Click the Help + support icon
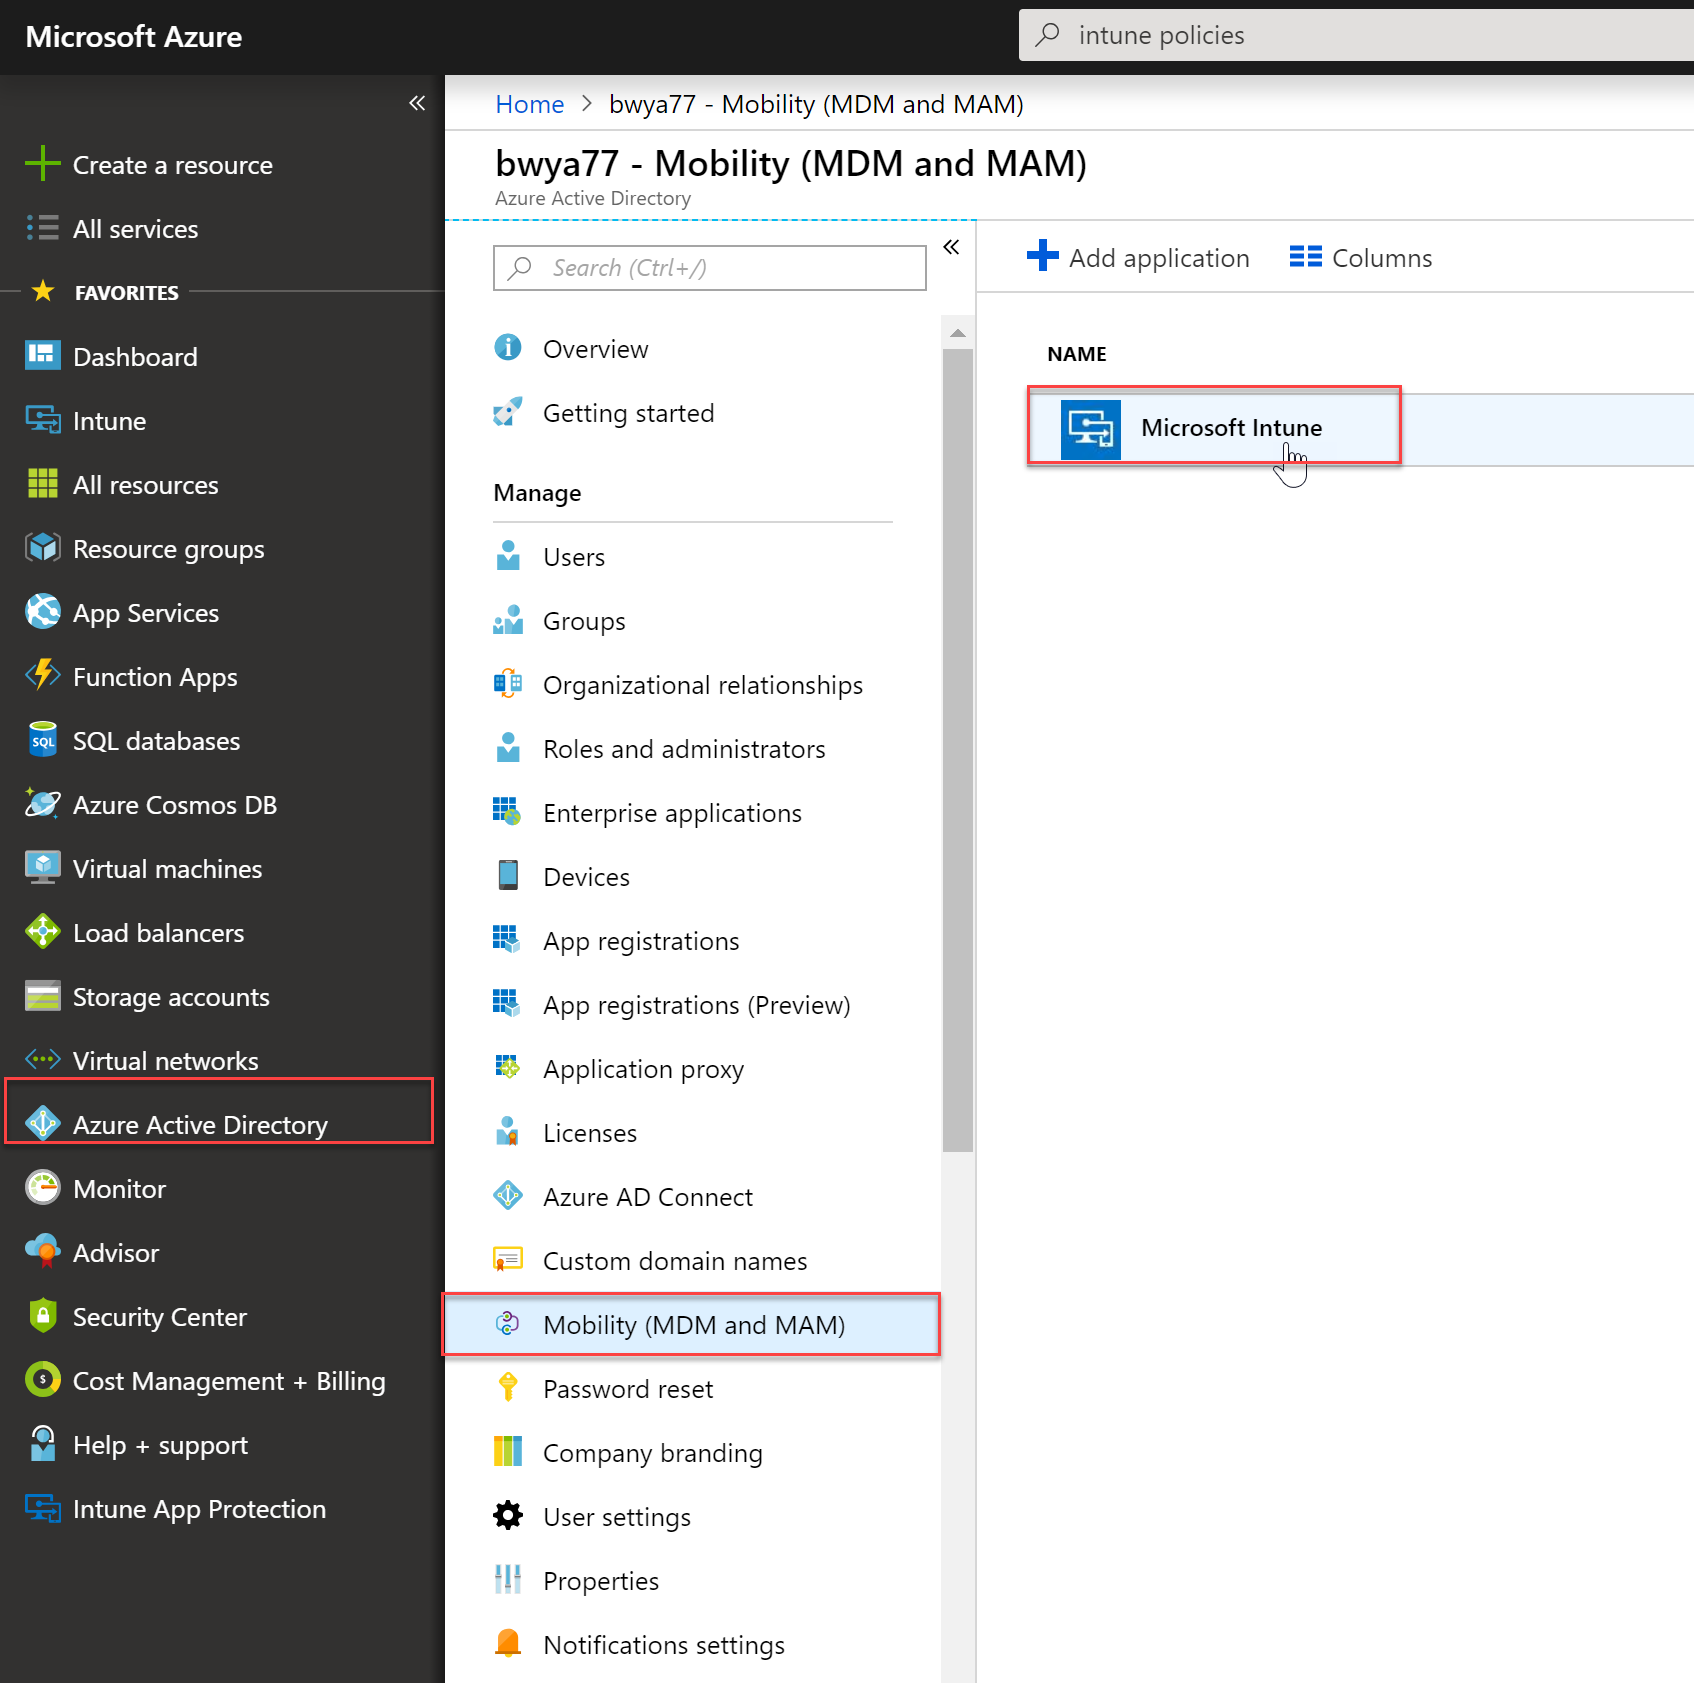1694x1683 pixels. tap(42, 1443)
